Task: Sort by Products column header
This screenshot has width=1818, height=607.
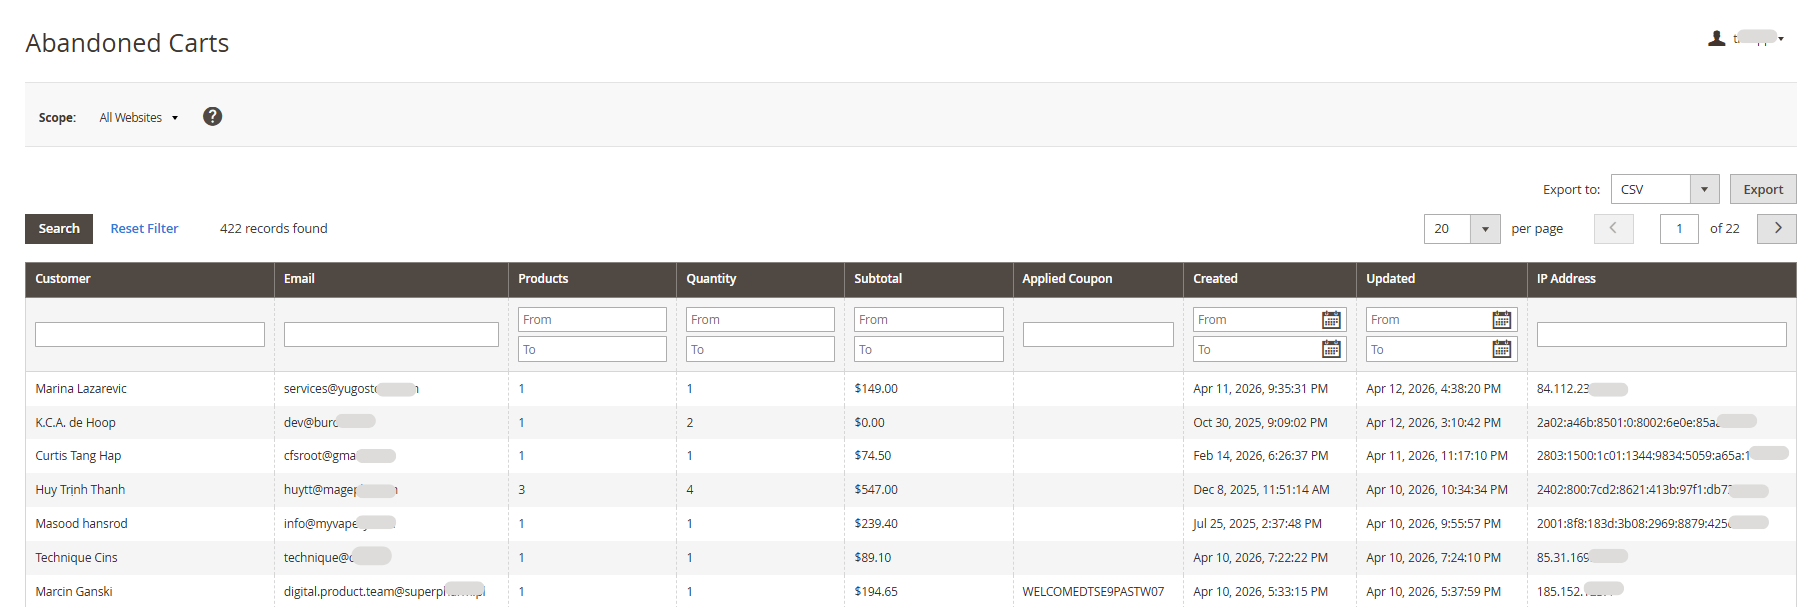Action: coord(592,279)
